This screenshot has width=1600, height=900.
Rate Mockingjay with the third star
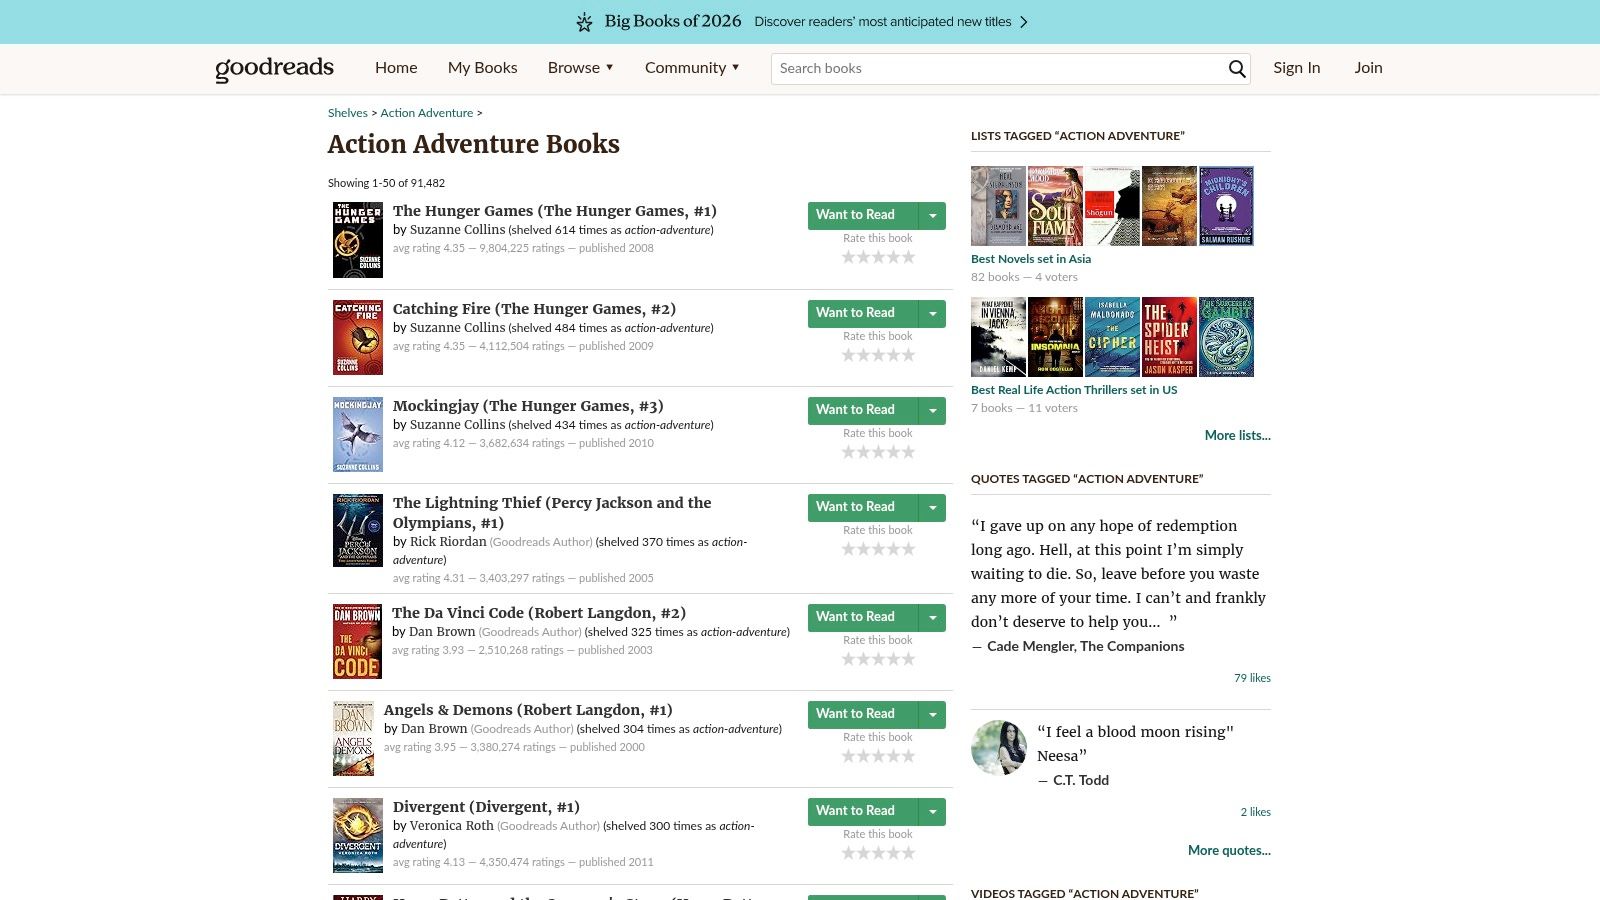tap(877, 452)
